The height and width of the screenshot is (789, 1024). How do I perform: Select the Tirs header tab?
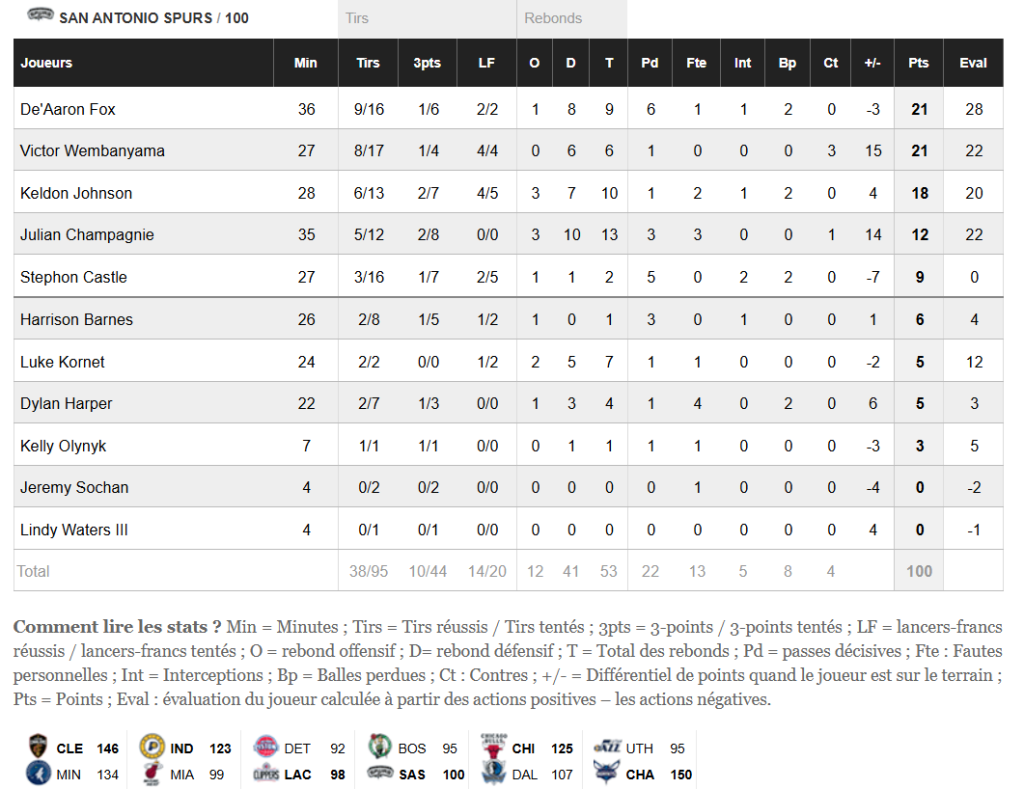click(x=357, y=18)
